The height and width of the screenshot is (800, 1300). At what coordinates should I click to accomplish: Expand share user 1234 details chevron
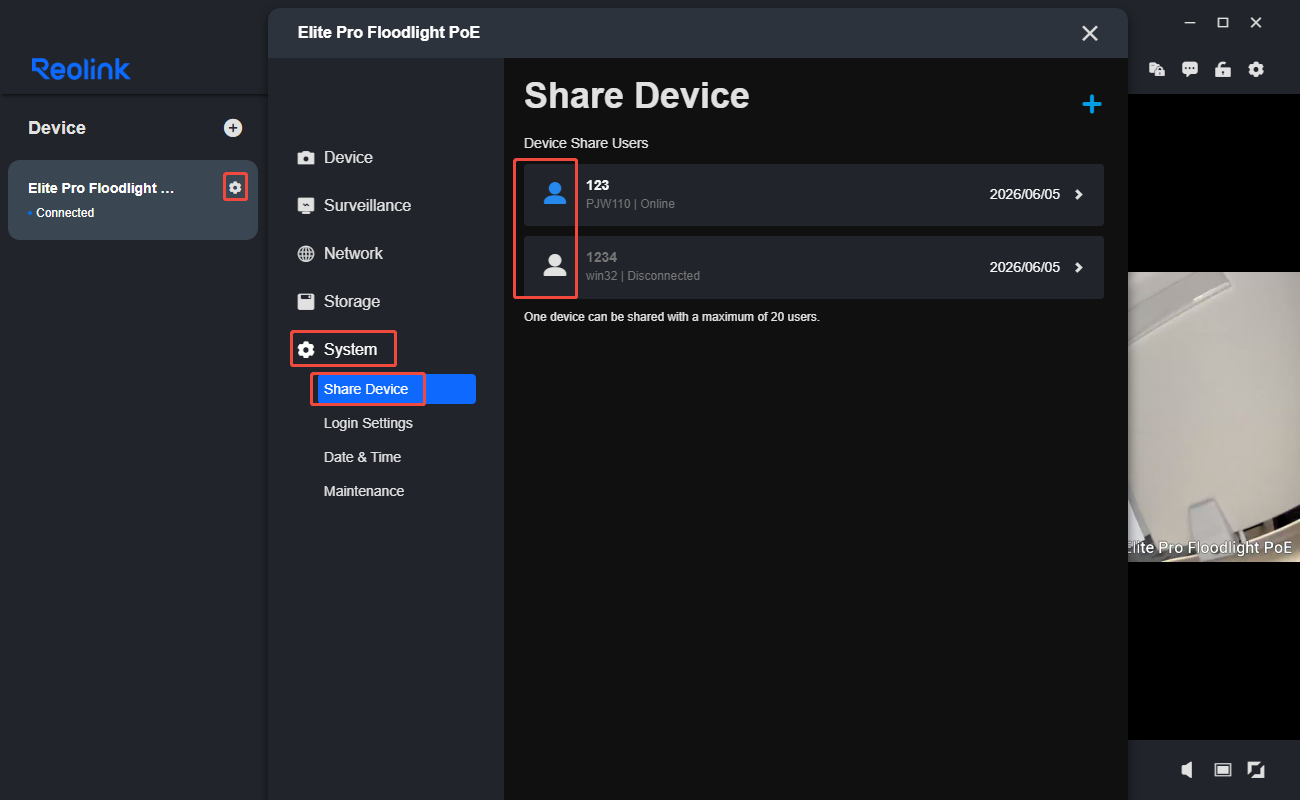[x=1078, y=267]
